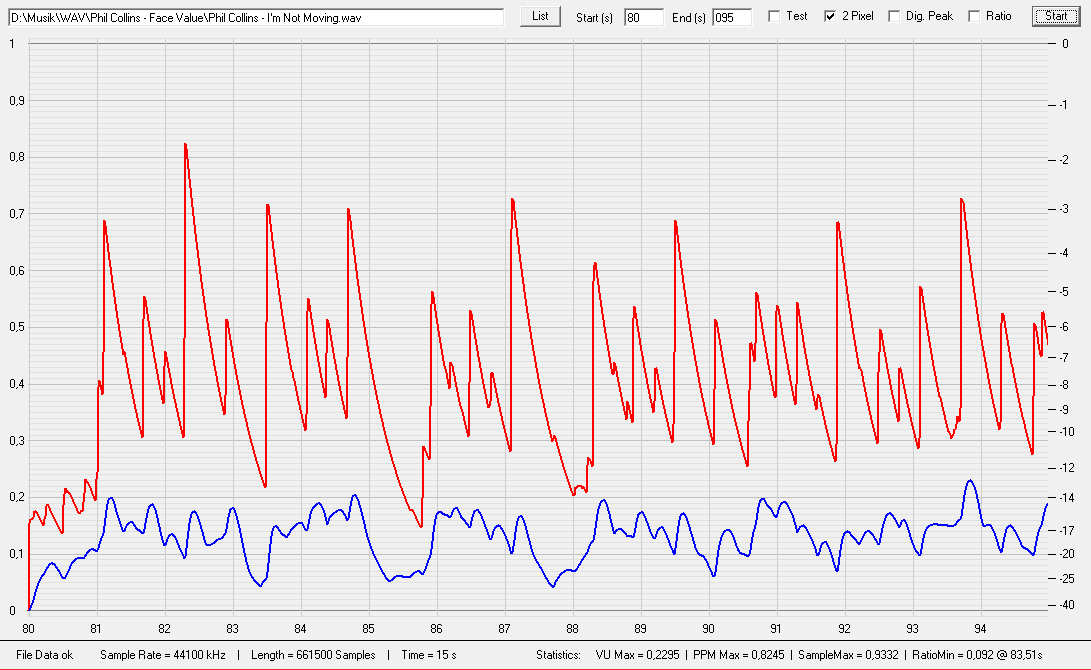Viewport: 1091px width, 670px height.
Task: Click the "PPM Max = 0,8245" statistic
Action: tap(738, 655)
